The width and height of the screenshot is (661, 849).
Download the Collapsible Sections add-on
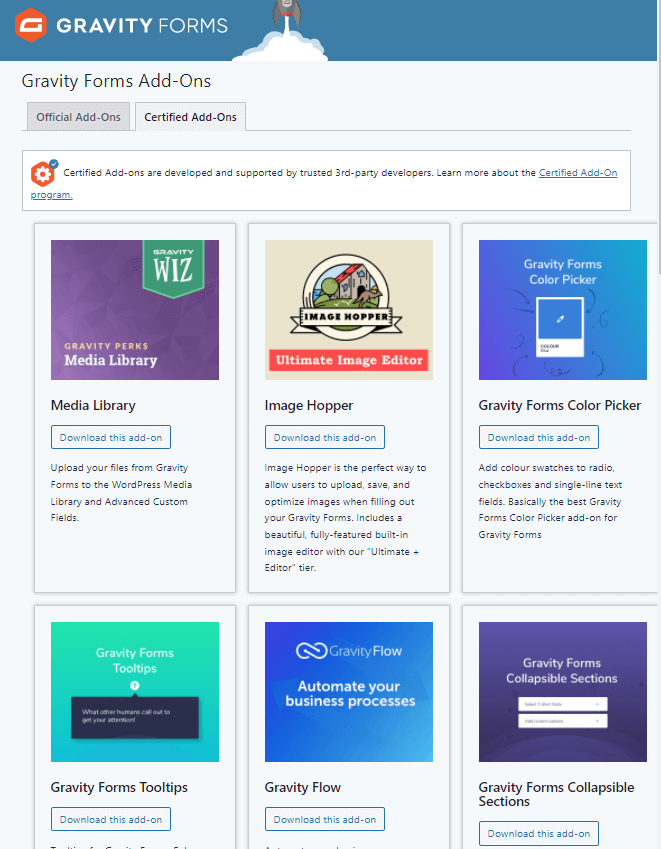click(539, 833)
